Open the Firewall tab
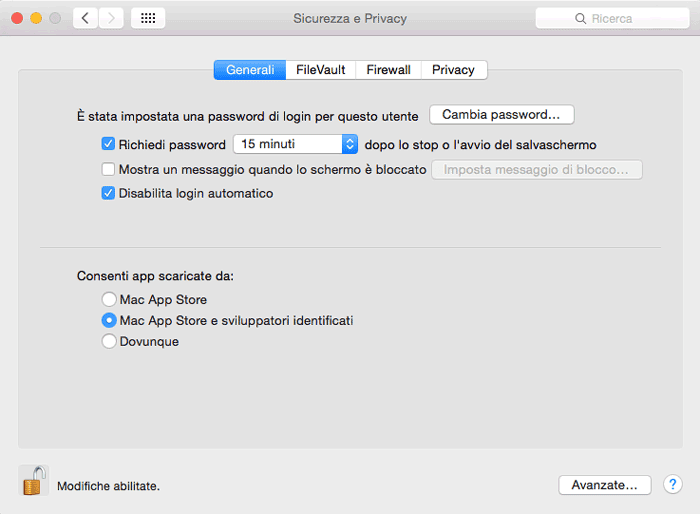Screen dimensions: 700x514 click(x=388, y=70)
